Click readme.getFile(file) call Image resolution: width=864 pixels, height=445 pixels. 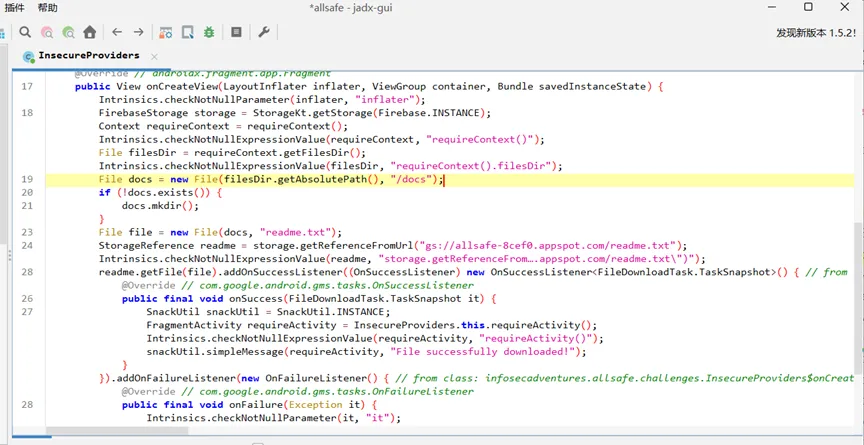[x=159, y=272]
